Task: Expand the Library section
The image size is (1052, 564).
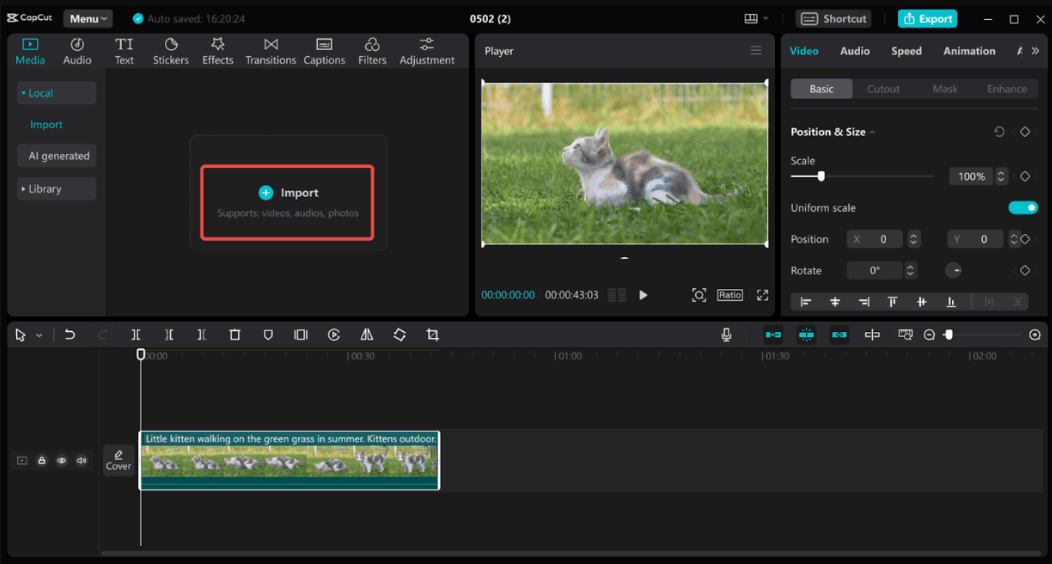Action: [x=56, y=189]
